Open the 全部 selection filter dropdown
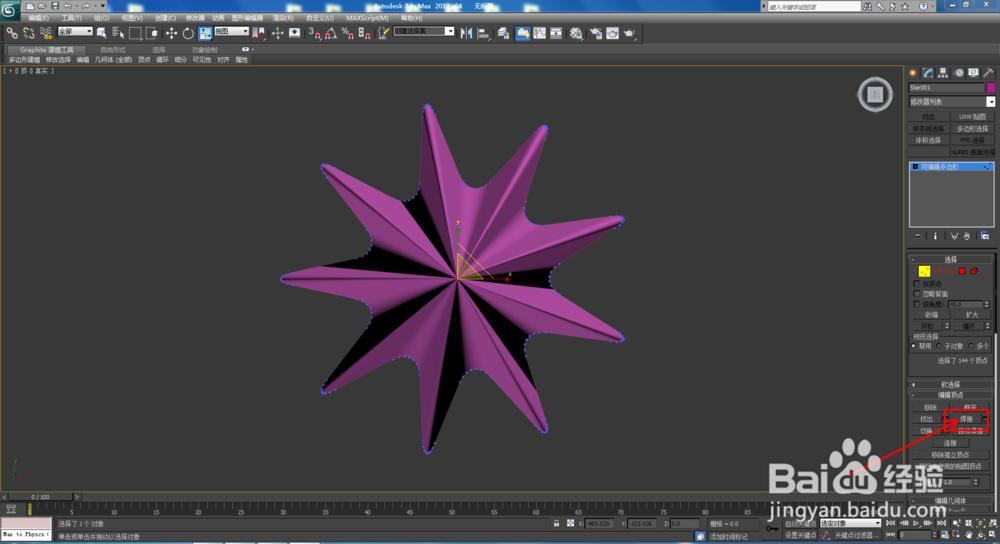Screen dimensions: 1000x544 (x=75, y=31)
